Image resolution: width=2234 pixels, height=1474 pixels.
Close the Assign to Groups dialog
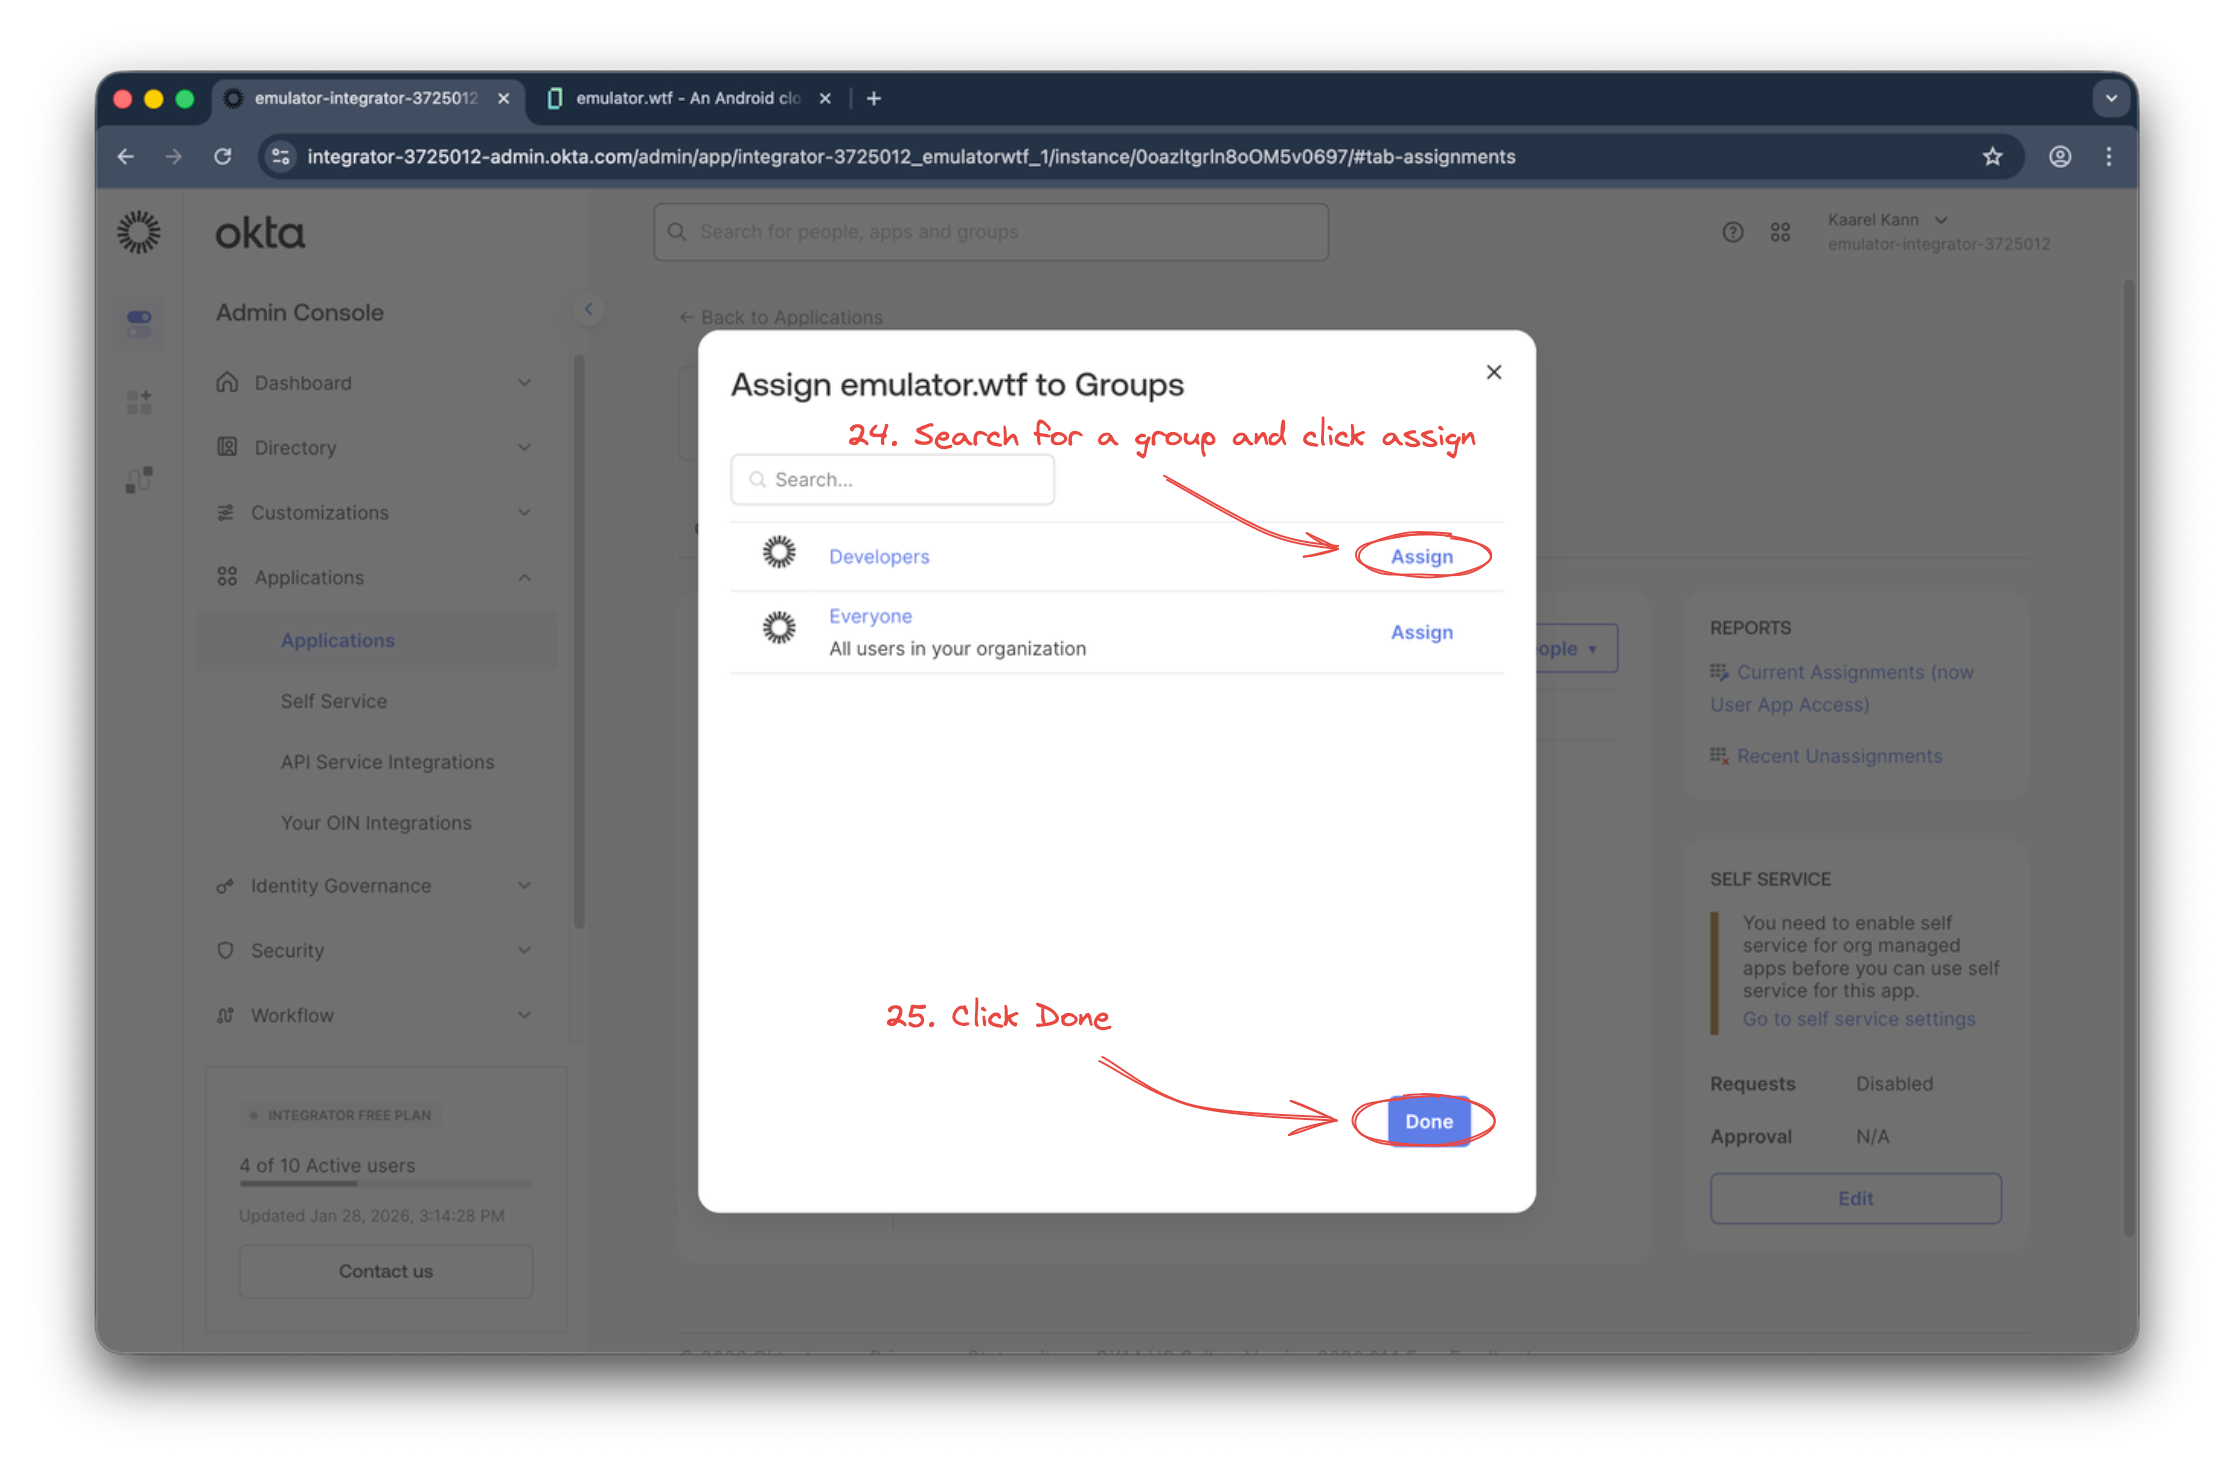[x=1494, y=372]
